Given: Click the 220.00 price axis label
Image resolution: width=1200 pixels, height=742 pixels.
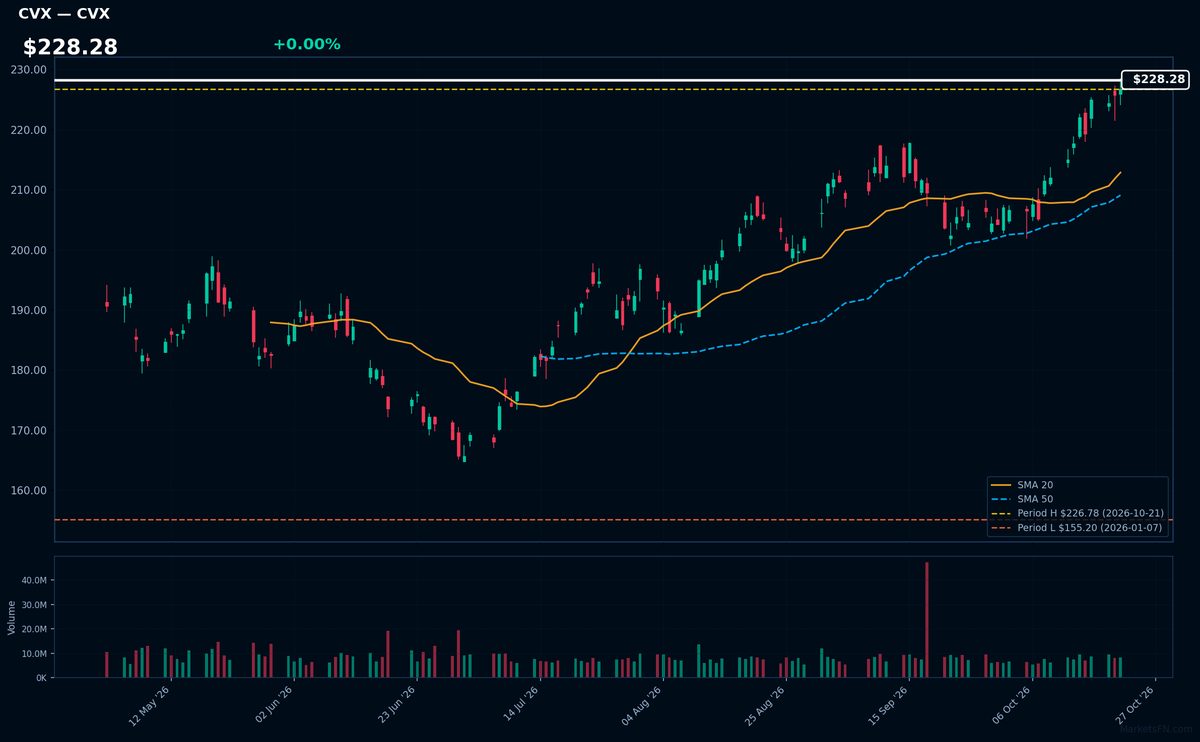Looking at the screenshot, I should point(29,130).
